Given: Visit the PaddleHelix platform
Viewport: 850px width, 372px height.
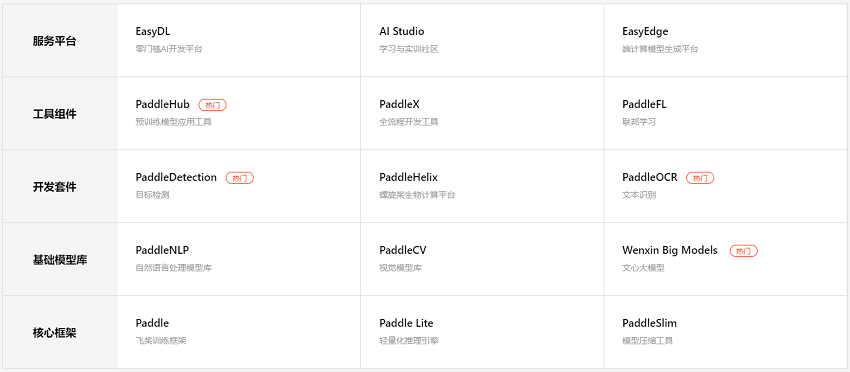Looking at the screenshot, I should pos(408,177).
